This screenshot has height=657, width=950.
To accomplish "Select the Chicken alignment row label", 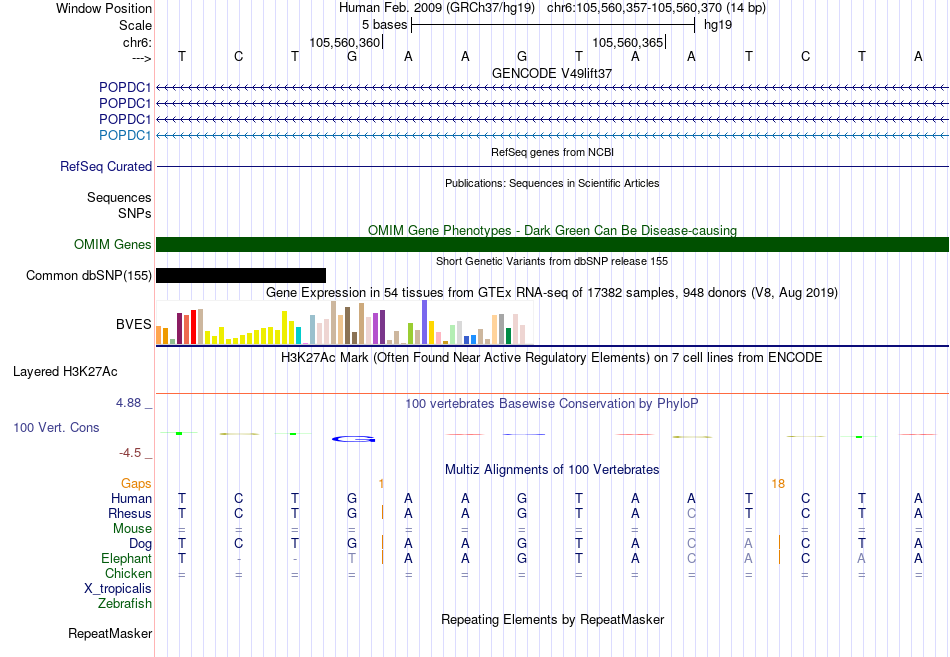I will click(x=128, y=573).
